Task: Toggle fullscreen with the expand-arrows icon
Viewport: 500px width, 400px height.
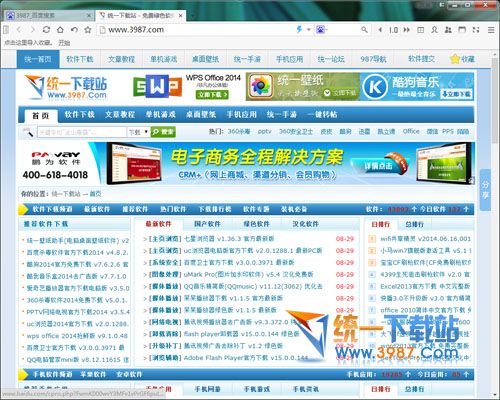Action: pyautogui.click(x=476, y=30)
